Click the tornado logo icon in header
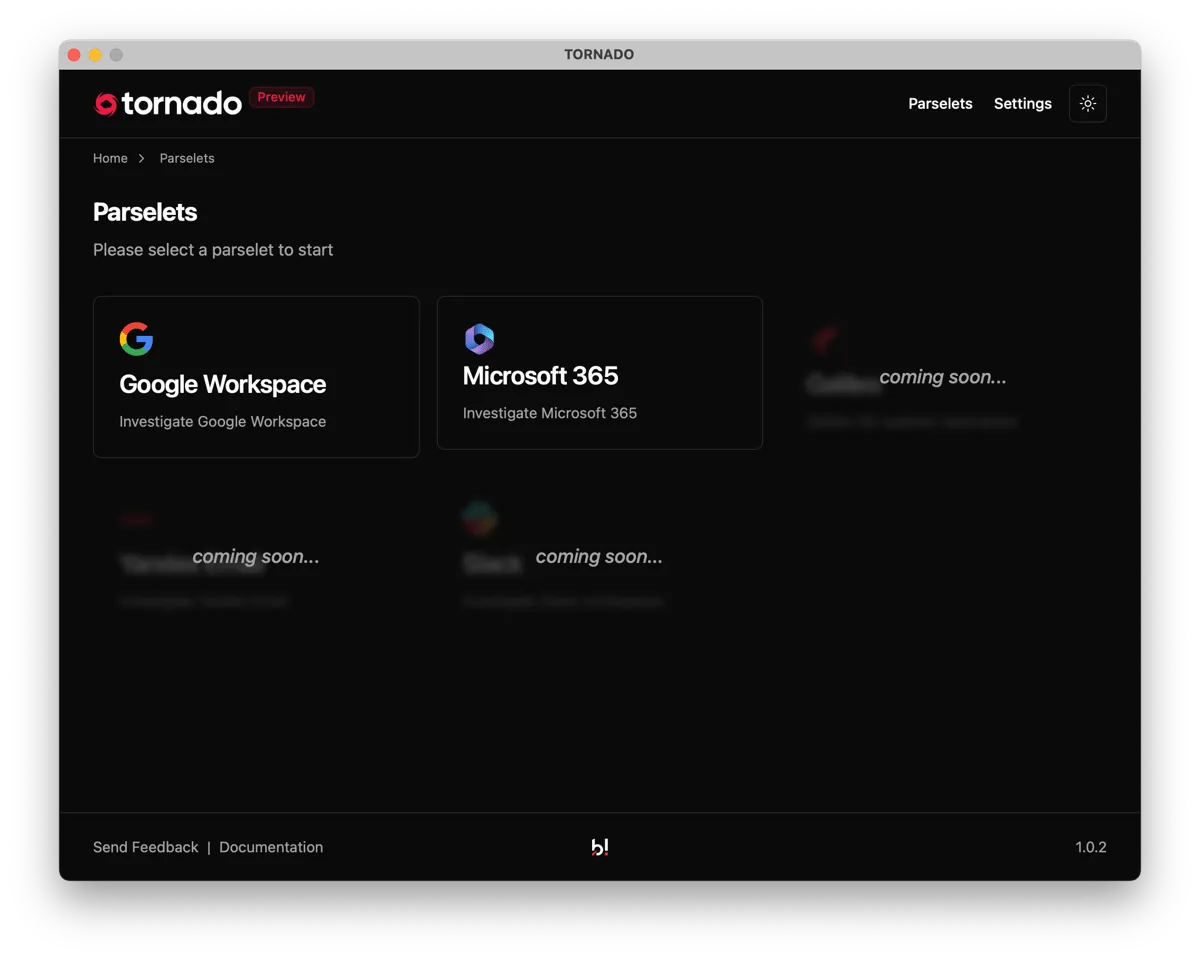Screen dimensions: 1200x959 point(104,103)
